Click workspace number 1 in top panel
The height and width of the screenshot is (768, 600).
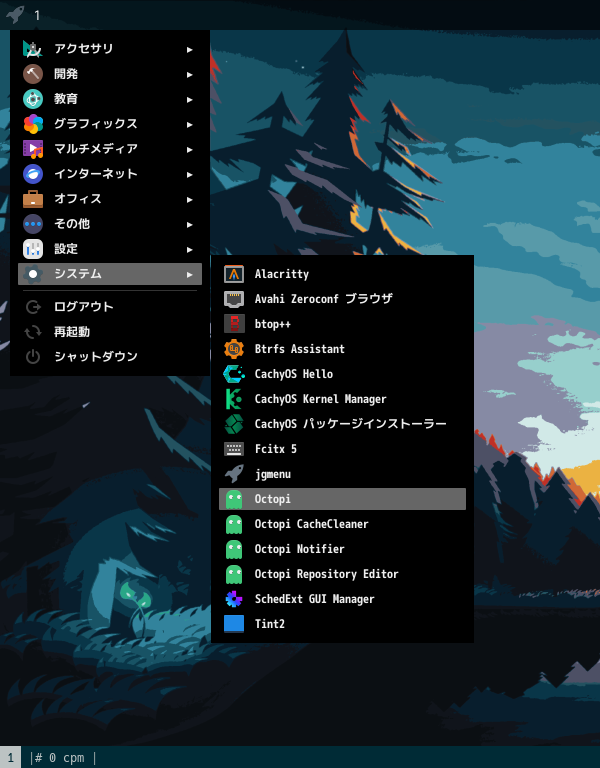pyautogui.click(x=37, y=15)
